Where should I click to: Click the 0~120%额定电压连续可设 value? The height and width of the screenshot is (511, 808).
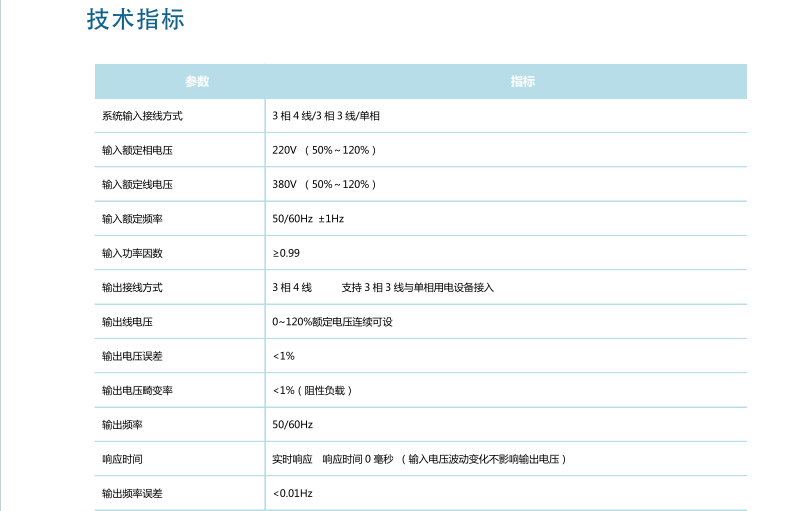click(332, 322)
